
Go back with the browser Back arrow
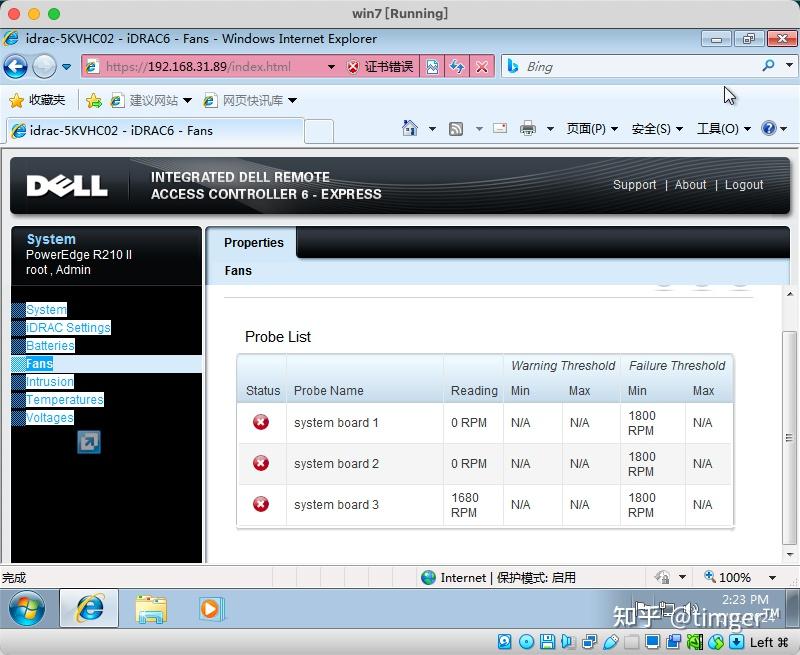point(15,66)
